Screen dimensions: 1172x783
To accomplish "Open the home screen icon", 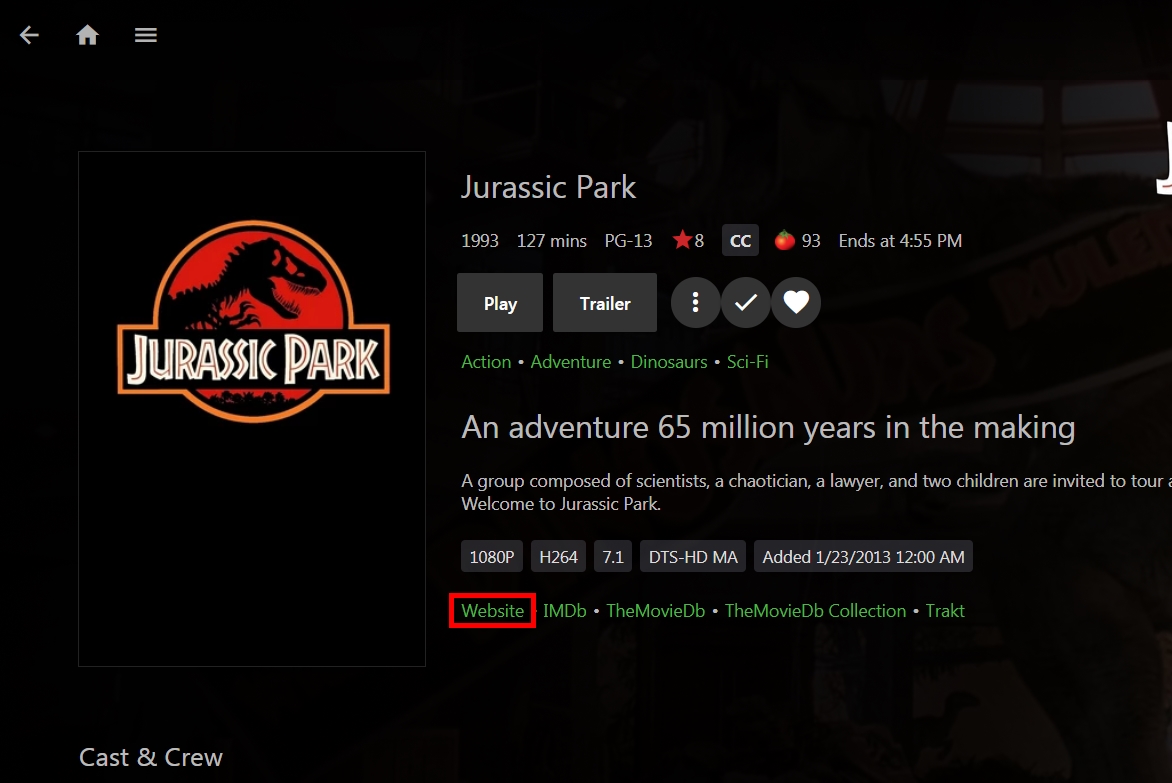I will (88, 35).
